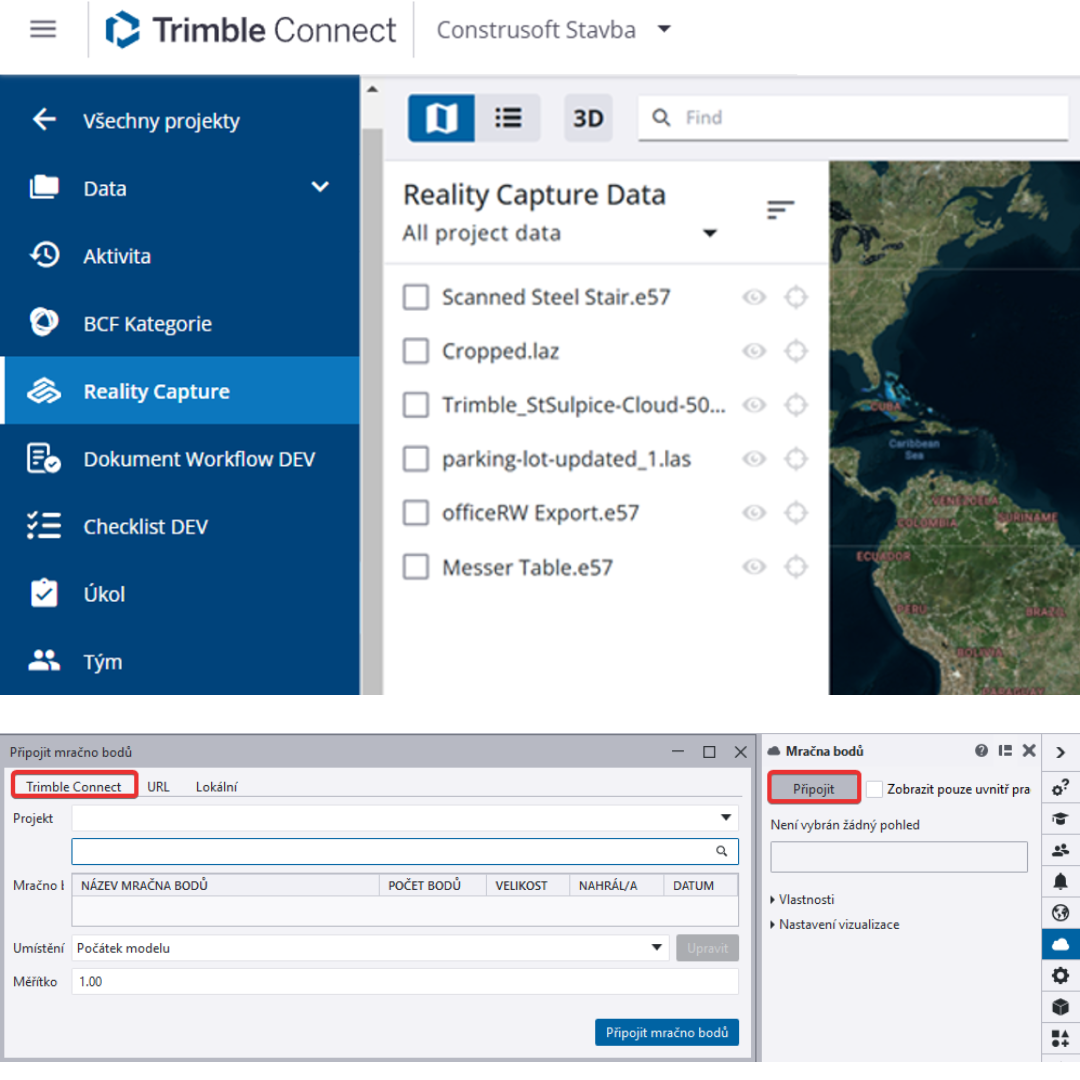Open the Projekt dropdown
The width and height of the screenshot is (1080, 1080).
404,818
